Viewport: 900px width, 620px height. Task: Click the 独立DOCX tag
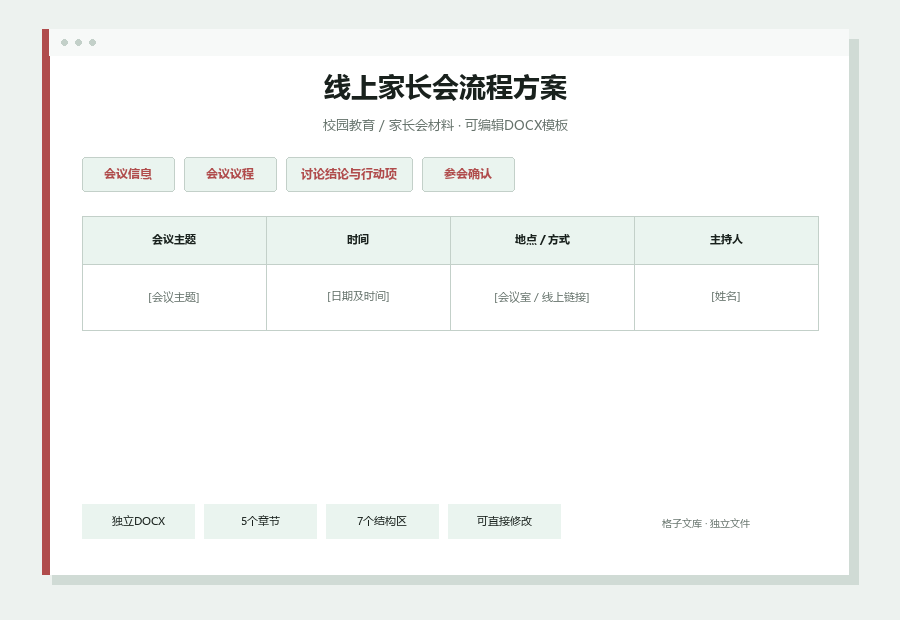click(138, 521)
